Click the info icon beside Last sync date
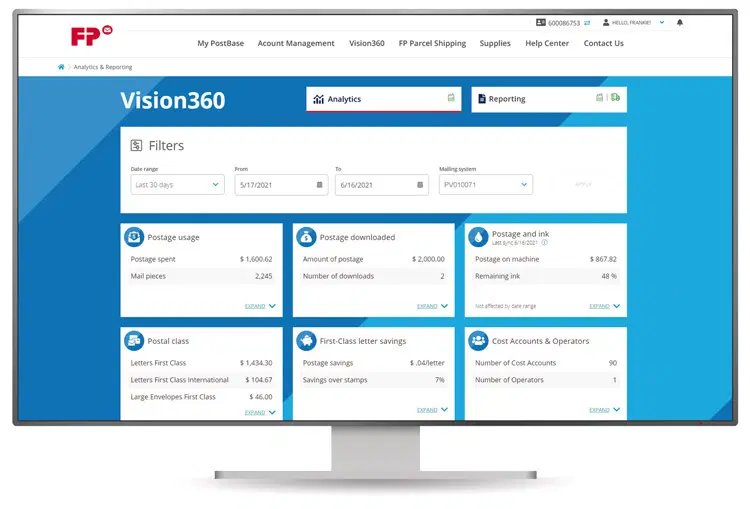The height and width of the screenshot is (509, 750). [x=545, y=243]
